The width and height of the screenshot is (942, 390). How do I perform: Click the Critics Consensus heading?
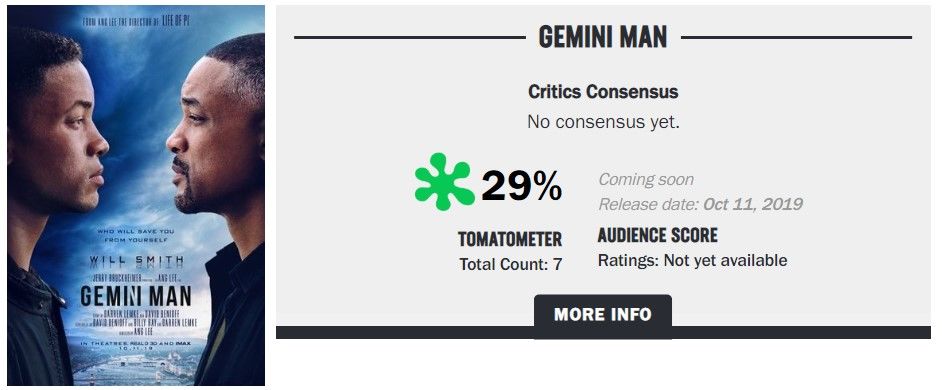(603, 92)
